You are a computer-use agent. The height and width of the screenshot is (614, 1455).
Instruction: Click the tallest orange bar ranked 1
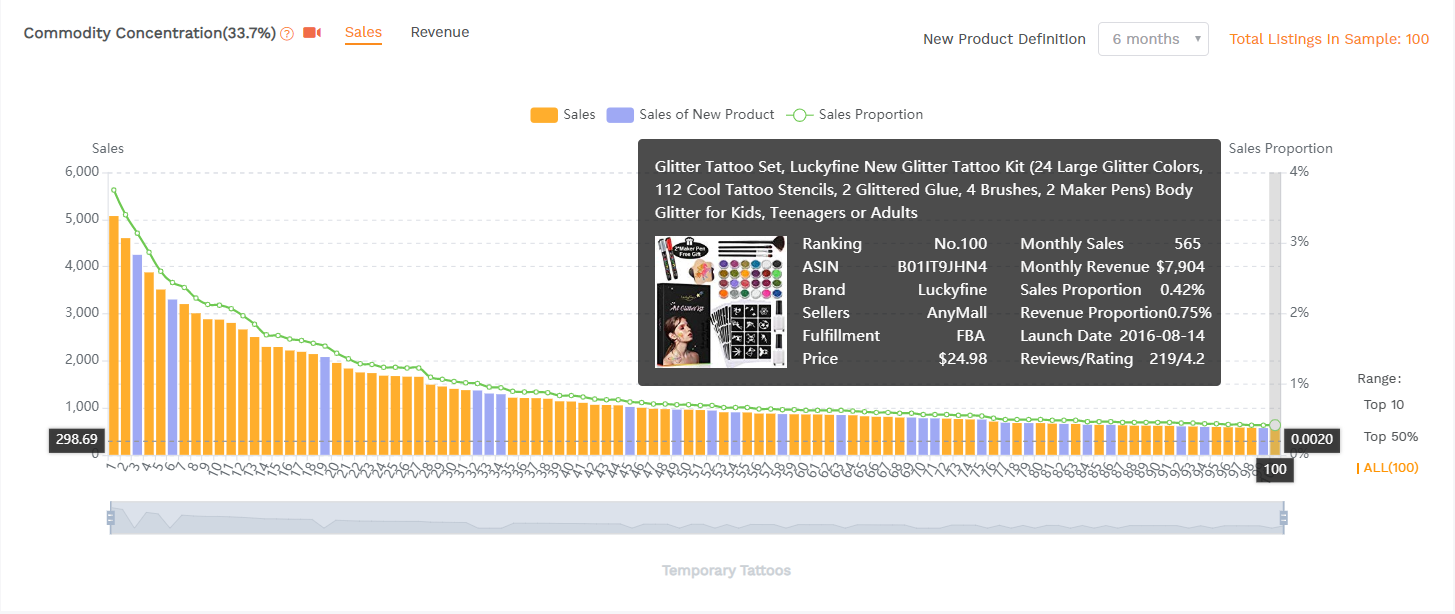tap(114, 330)
